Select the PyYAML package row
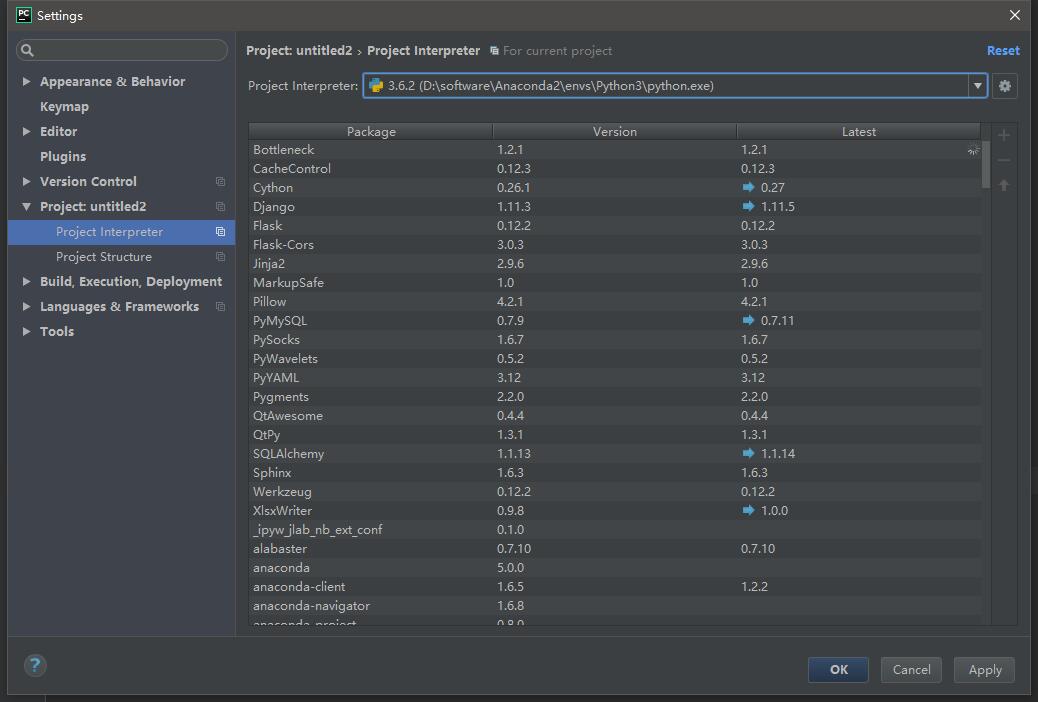The width and height of the screenshot is (1038, 702). point(615,377)
